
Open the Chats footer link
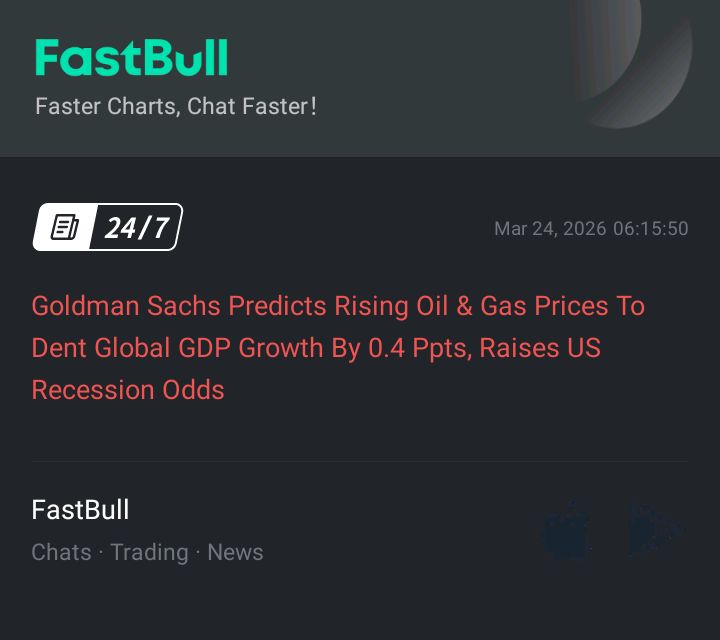tap(61, 552)
